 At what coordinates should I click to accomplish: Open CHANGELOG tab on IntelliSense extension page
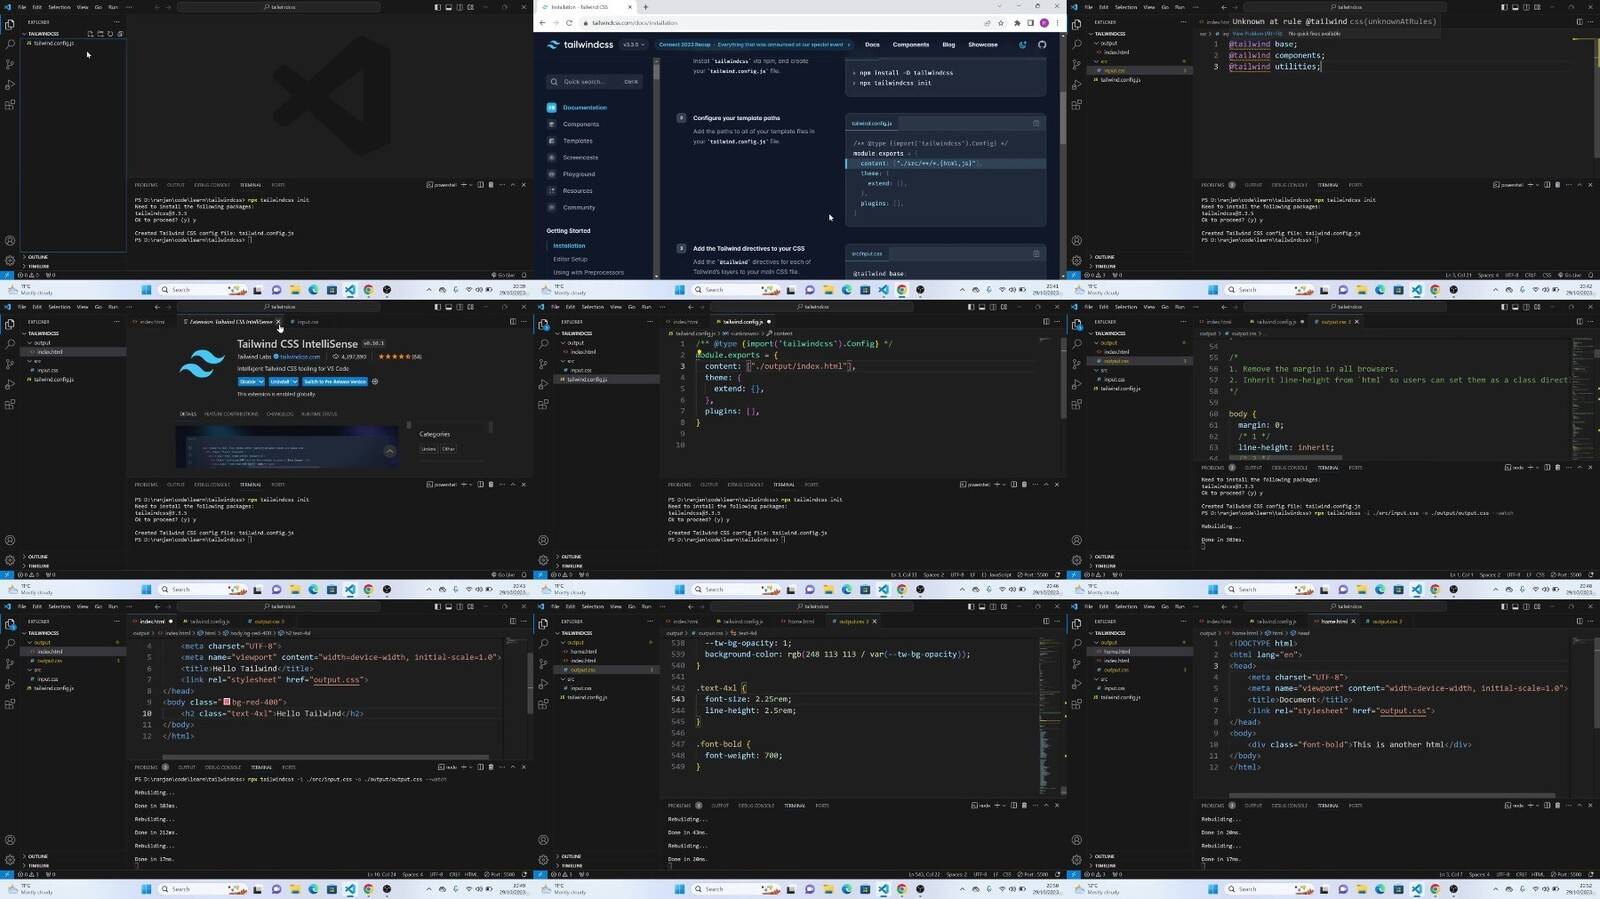coord(280,414)
